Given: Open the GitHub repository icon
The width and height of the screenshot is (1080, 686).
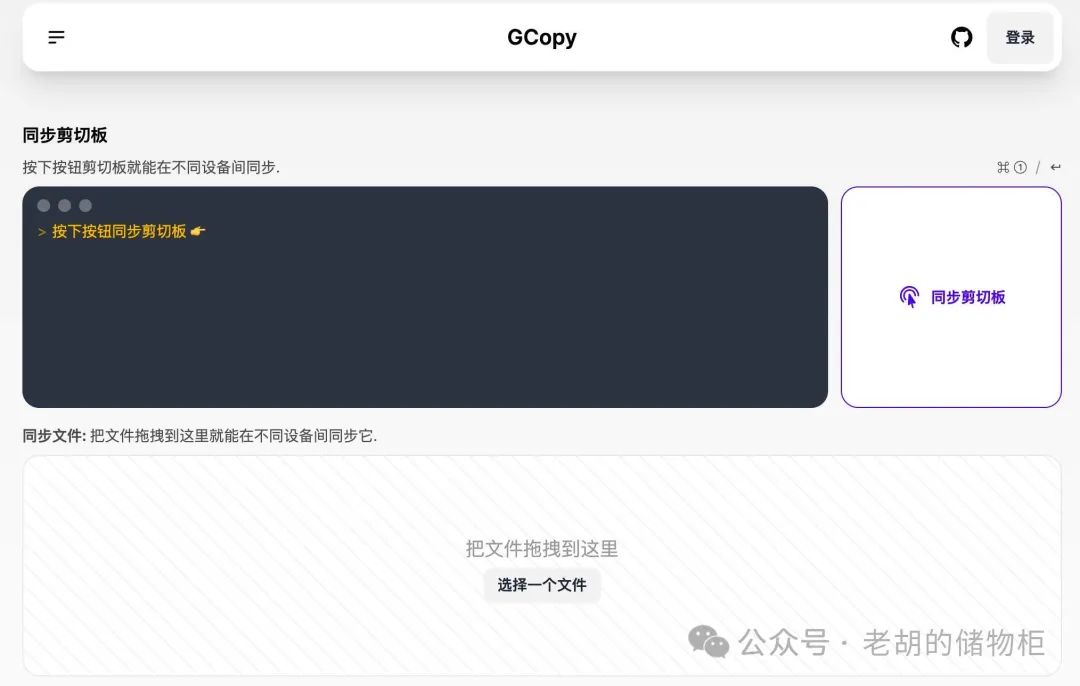Looking at the screenshot, I should click(x=962, y=37).
